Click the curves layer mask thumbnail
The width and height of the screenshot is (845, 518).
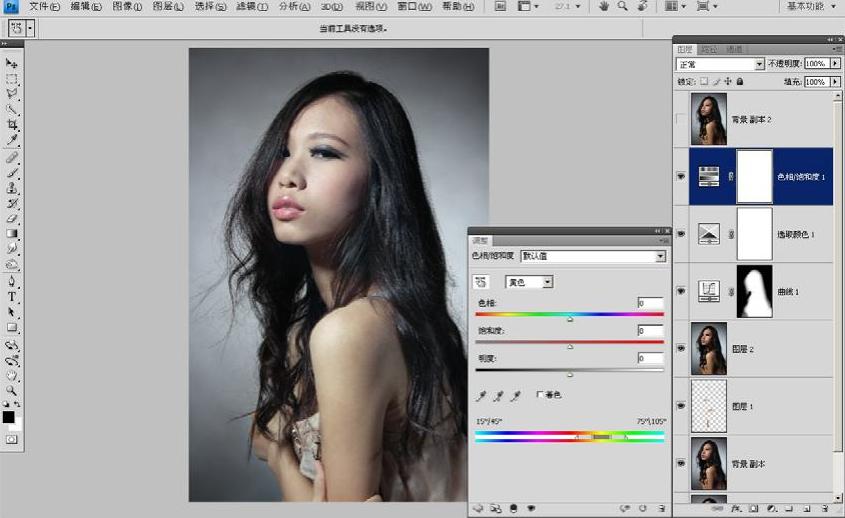point(754,292)
